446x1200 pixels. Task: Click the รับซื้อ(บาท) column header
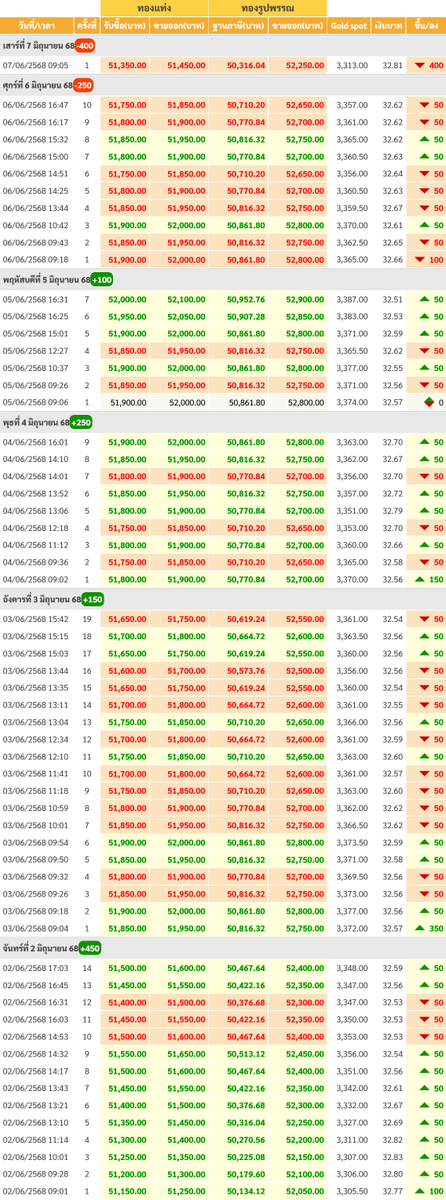125,25
